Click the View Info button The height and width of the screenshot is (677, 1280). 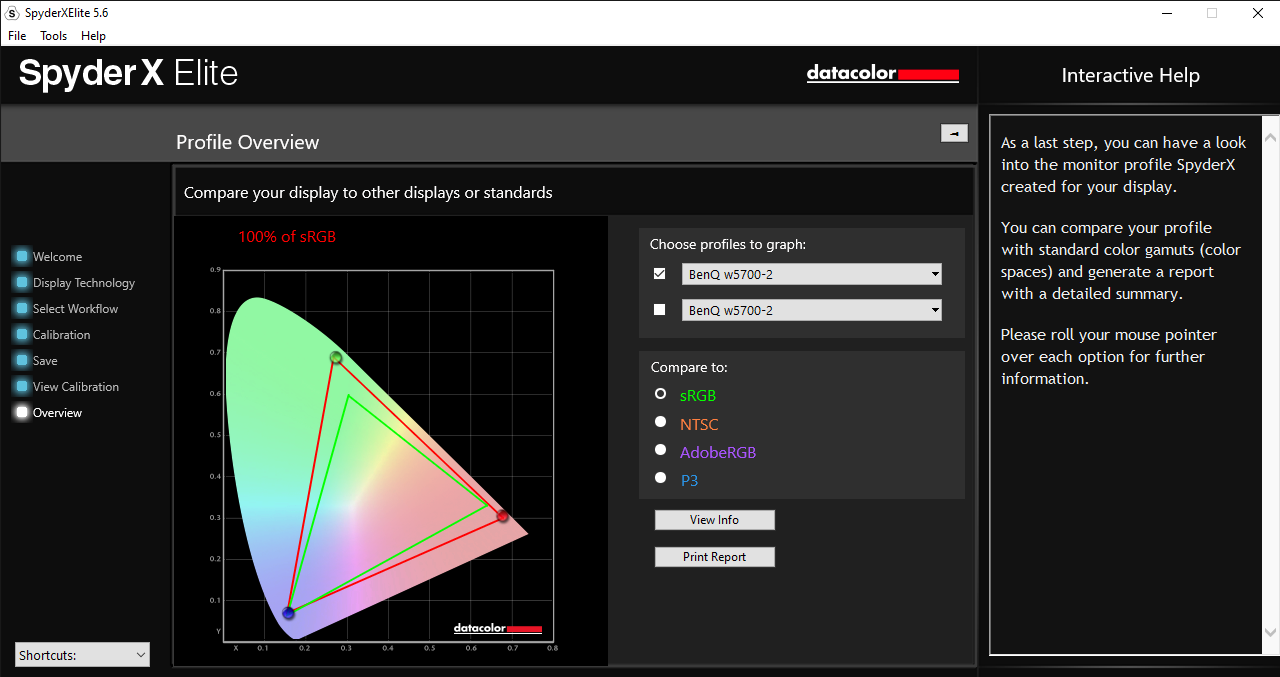click(x=714, y=520)
